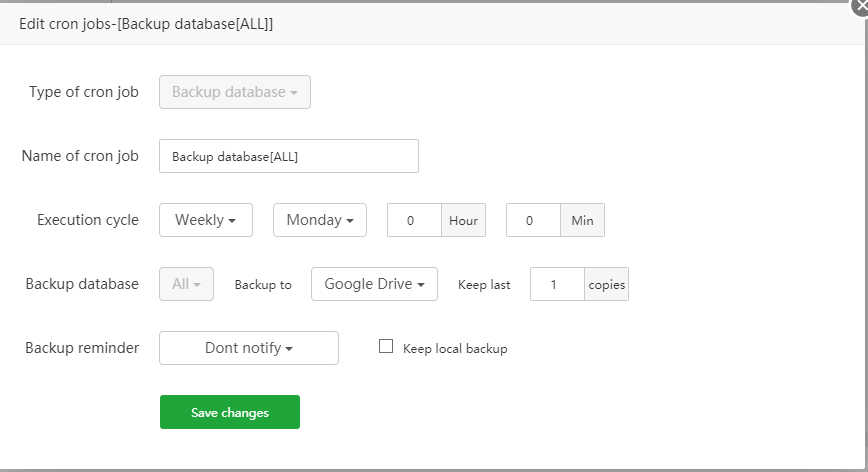This screenshot has height=472, width=868.
Task: Open the Monday weekday dropdown
Action: [x=320, y=220]
